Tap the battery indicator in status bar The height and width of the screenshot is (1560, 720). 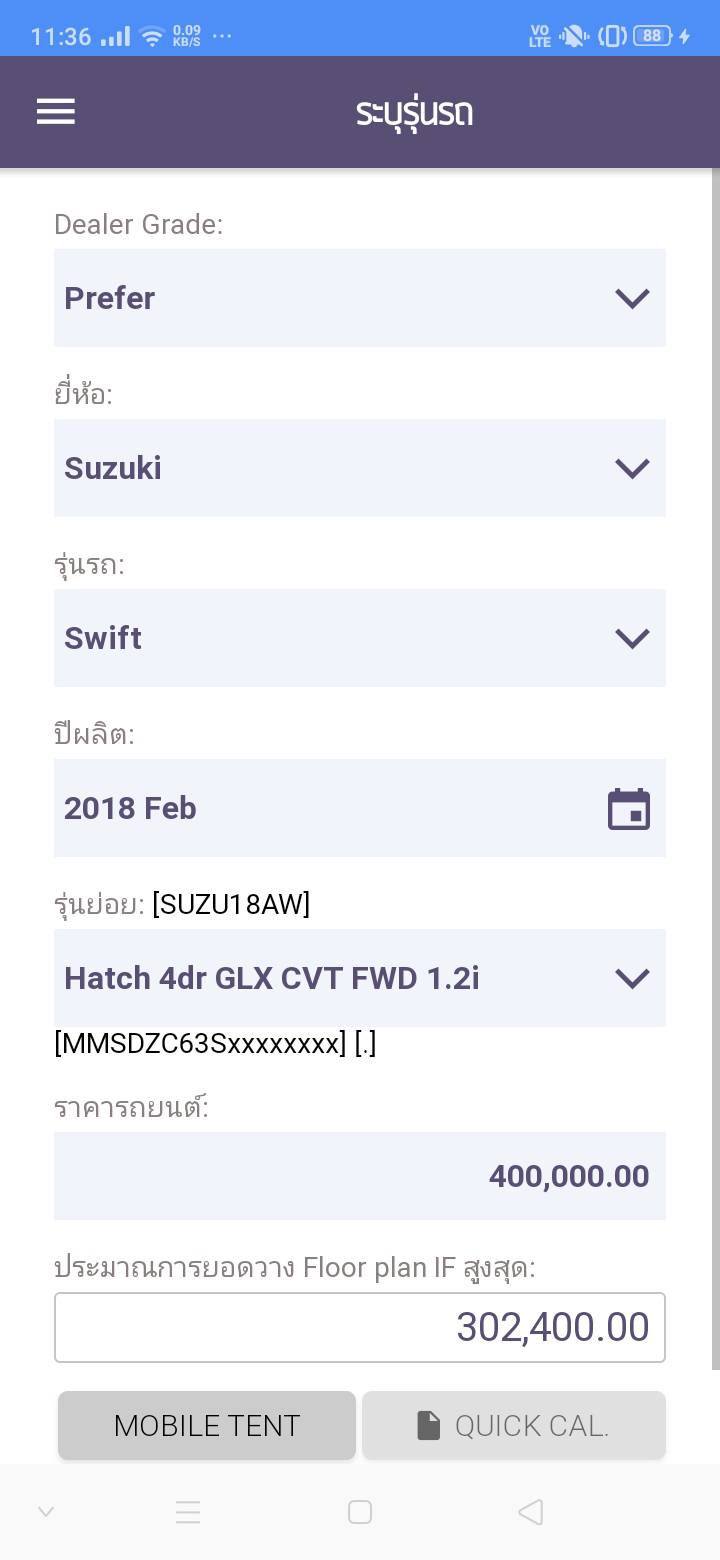pos(654,36)
